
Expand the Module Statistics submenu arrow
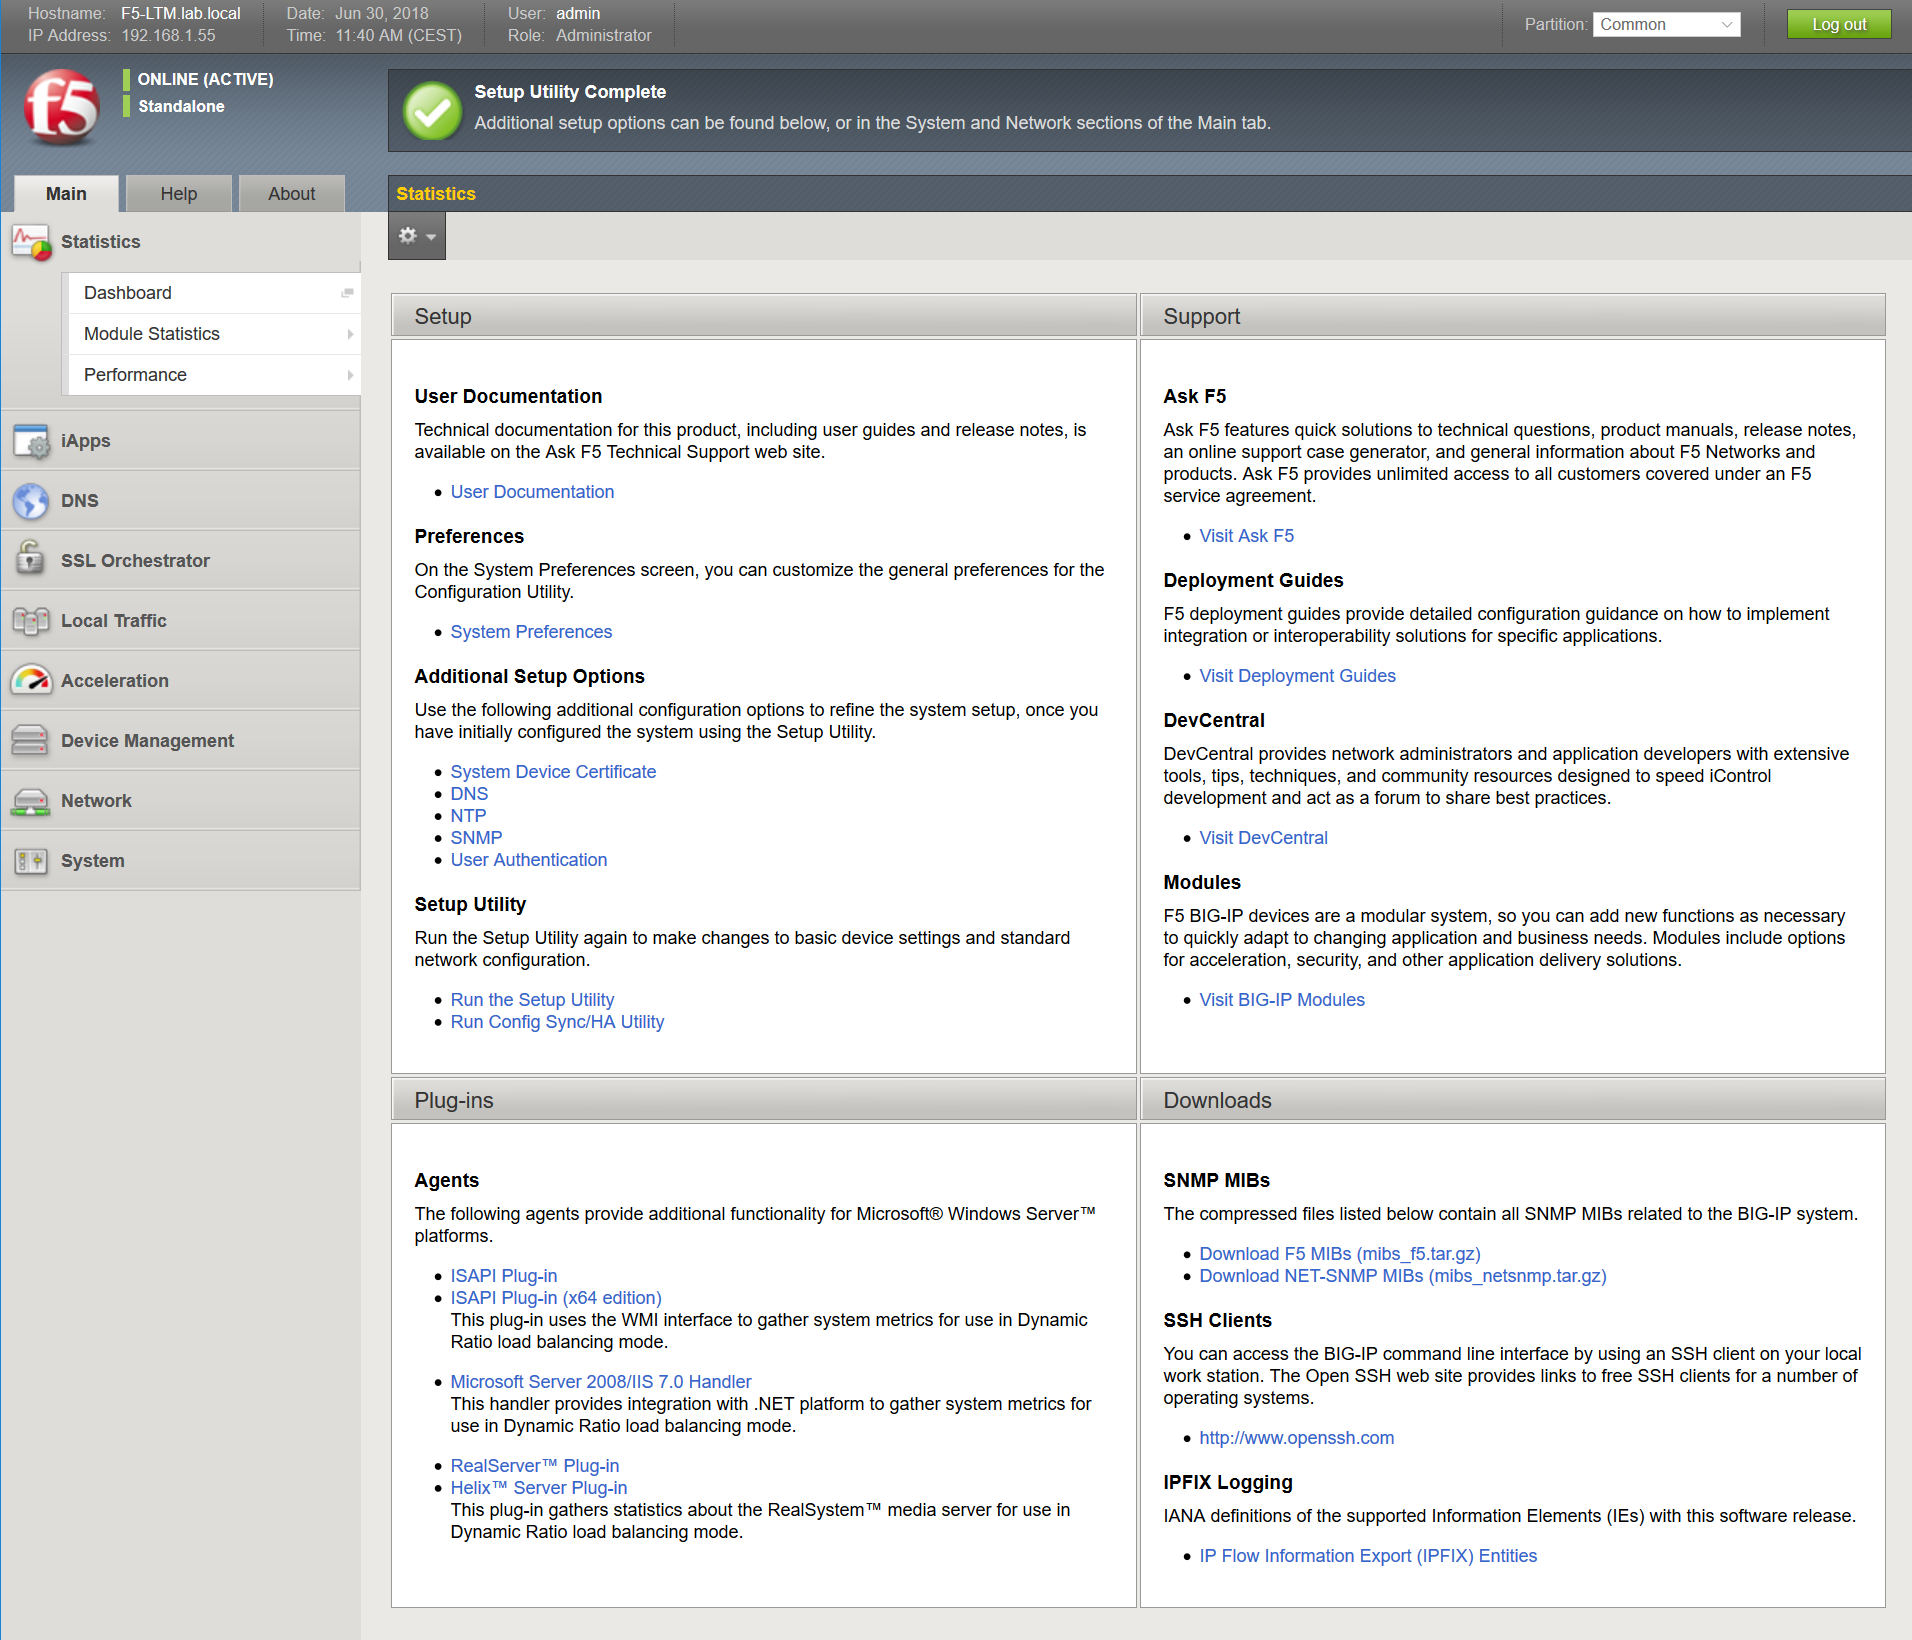pos(350,334)
